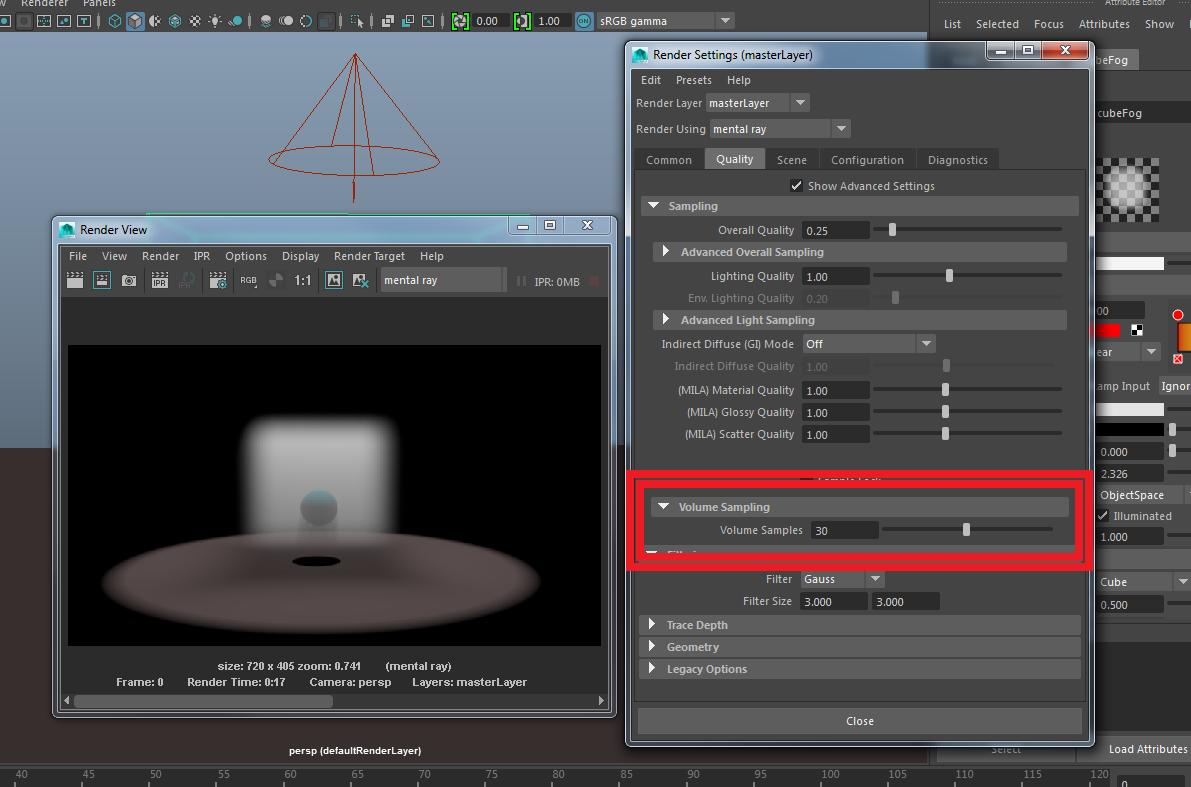Toggle the viewport color management ON button
Image resolution: width=1191 pixels, height=787 pixels.
(583, 21)
